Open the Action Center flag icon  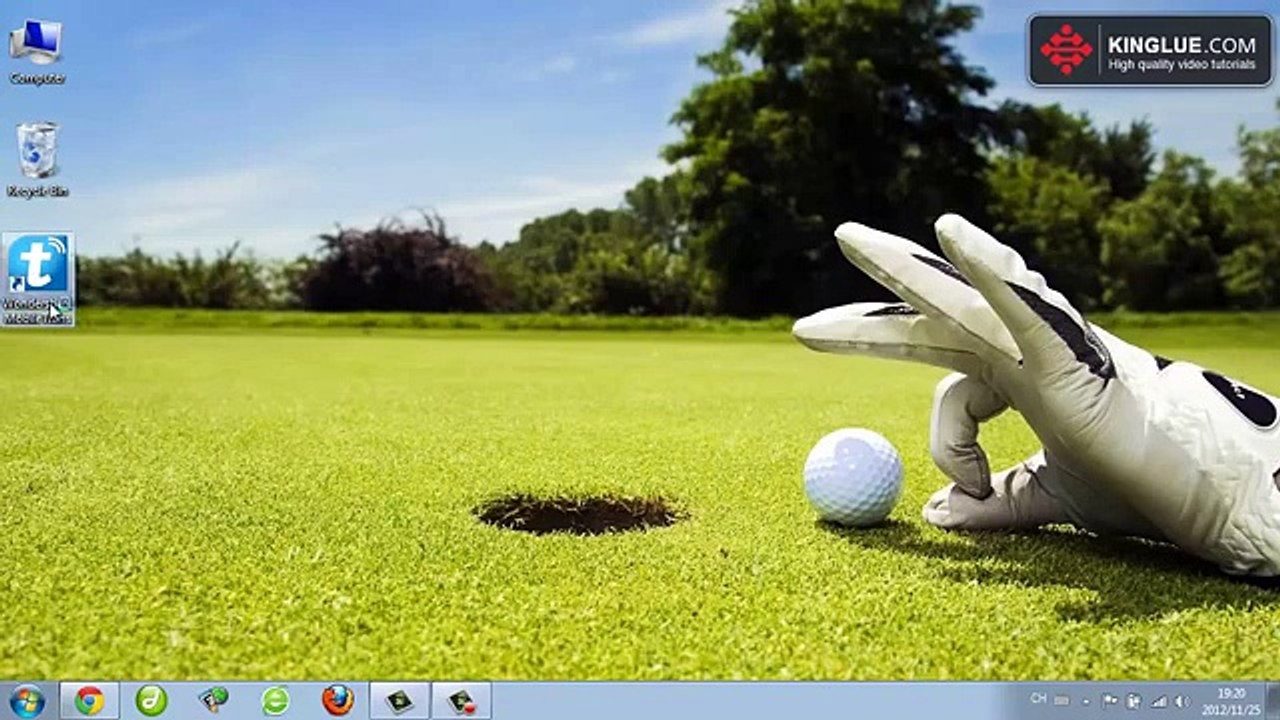pyautogui.click(x=1110, y=701)
